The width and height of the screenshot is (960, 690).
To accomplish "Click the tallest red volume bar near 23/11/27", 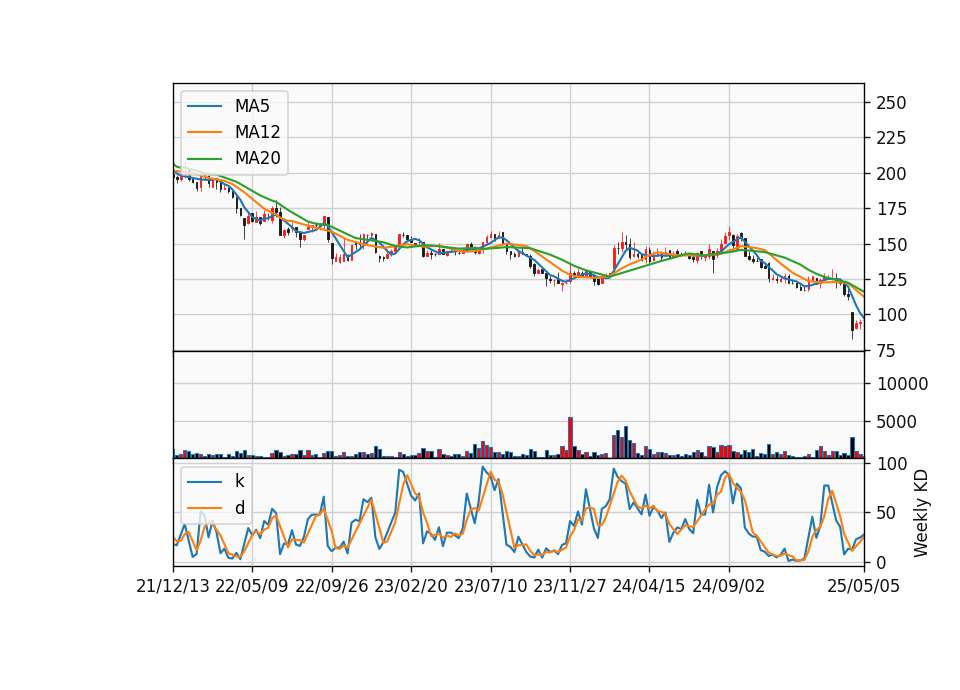I will (x=570, y=437).
